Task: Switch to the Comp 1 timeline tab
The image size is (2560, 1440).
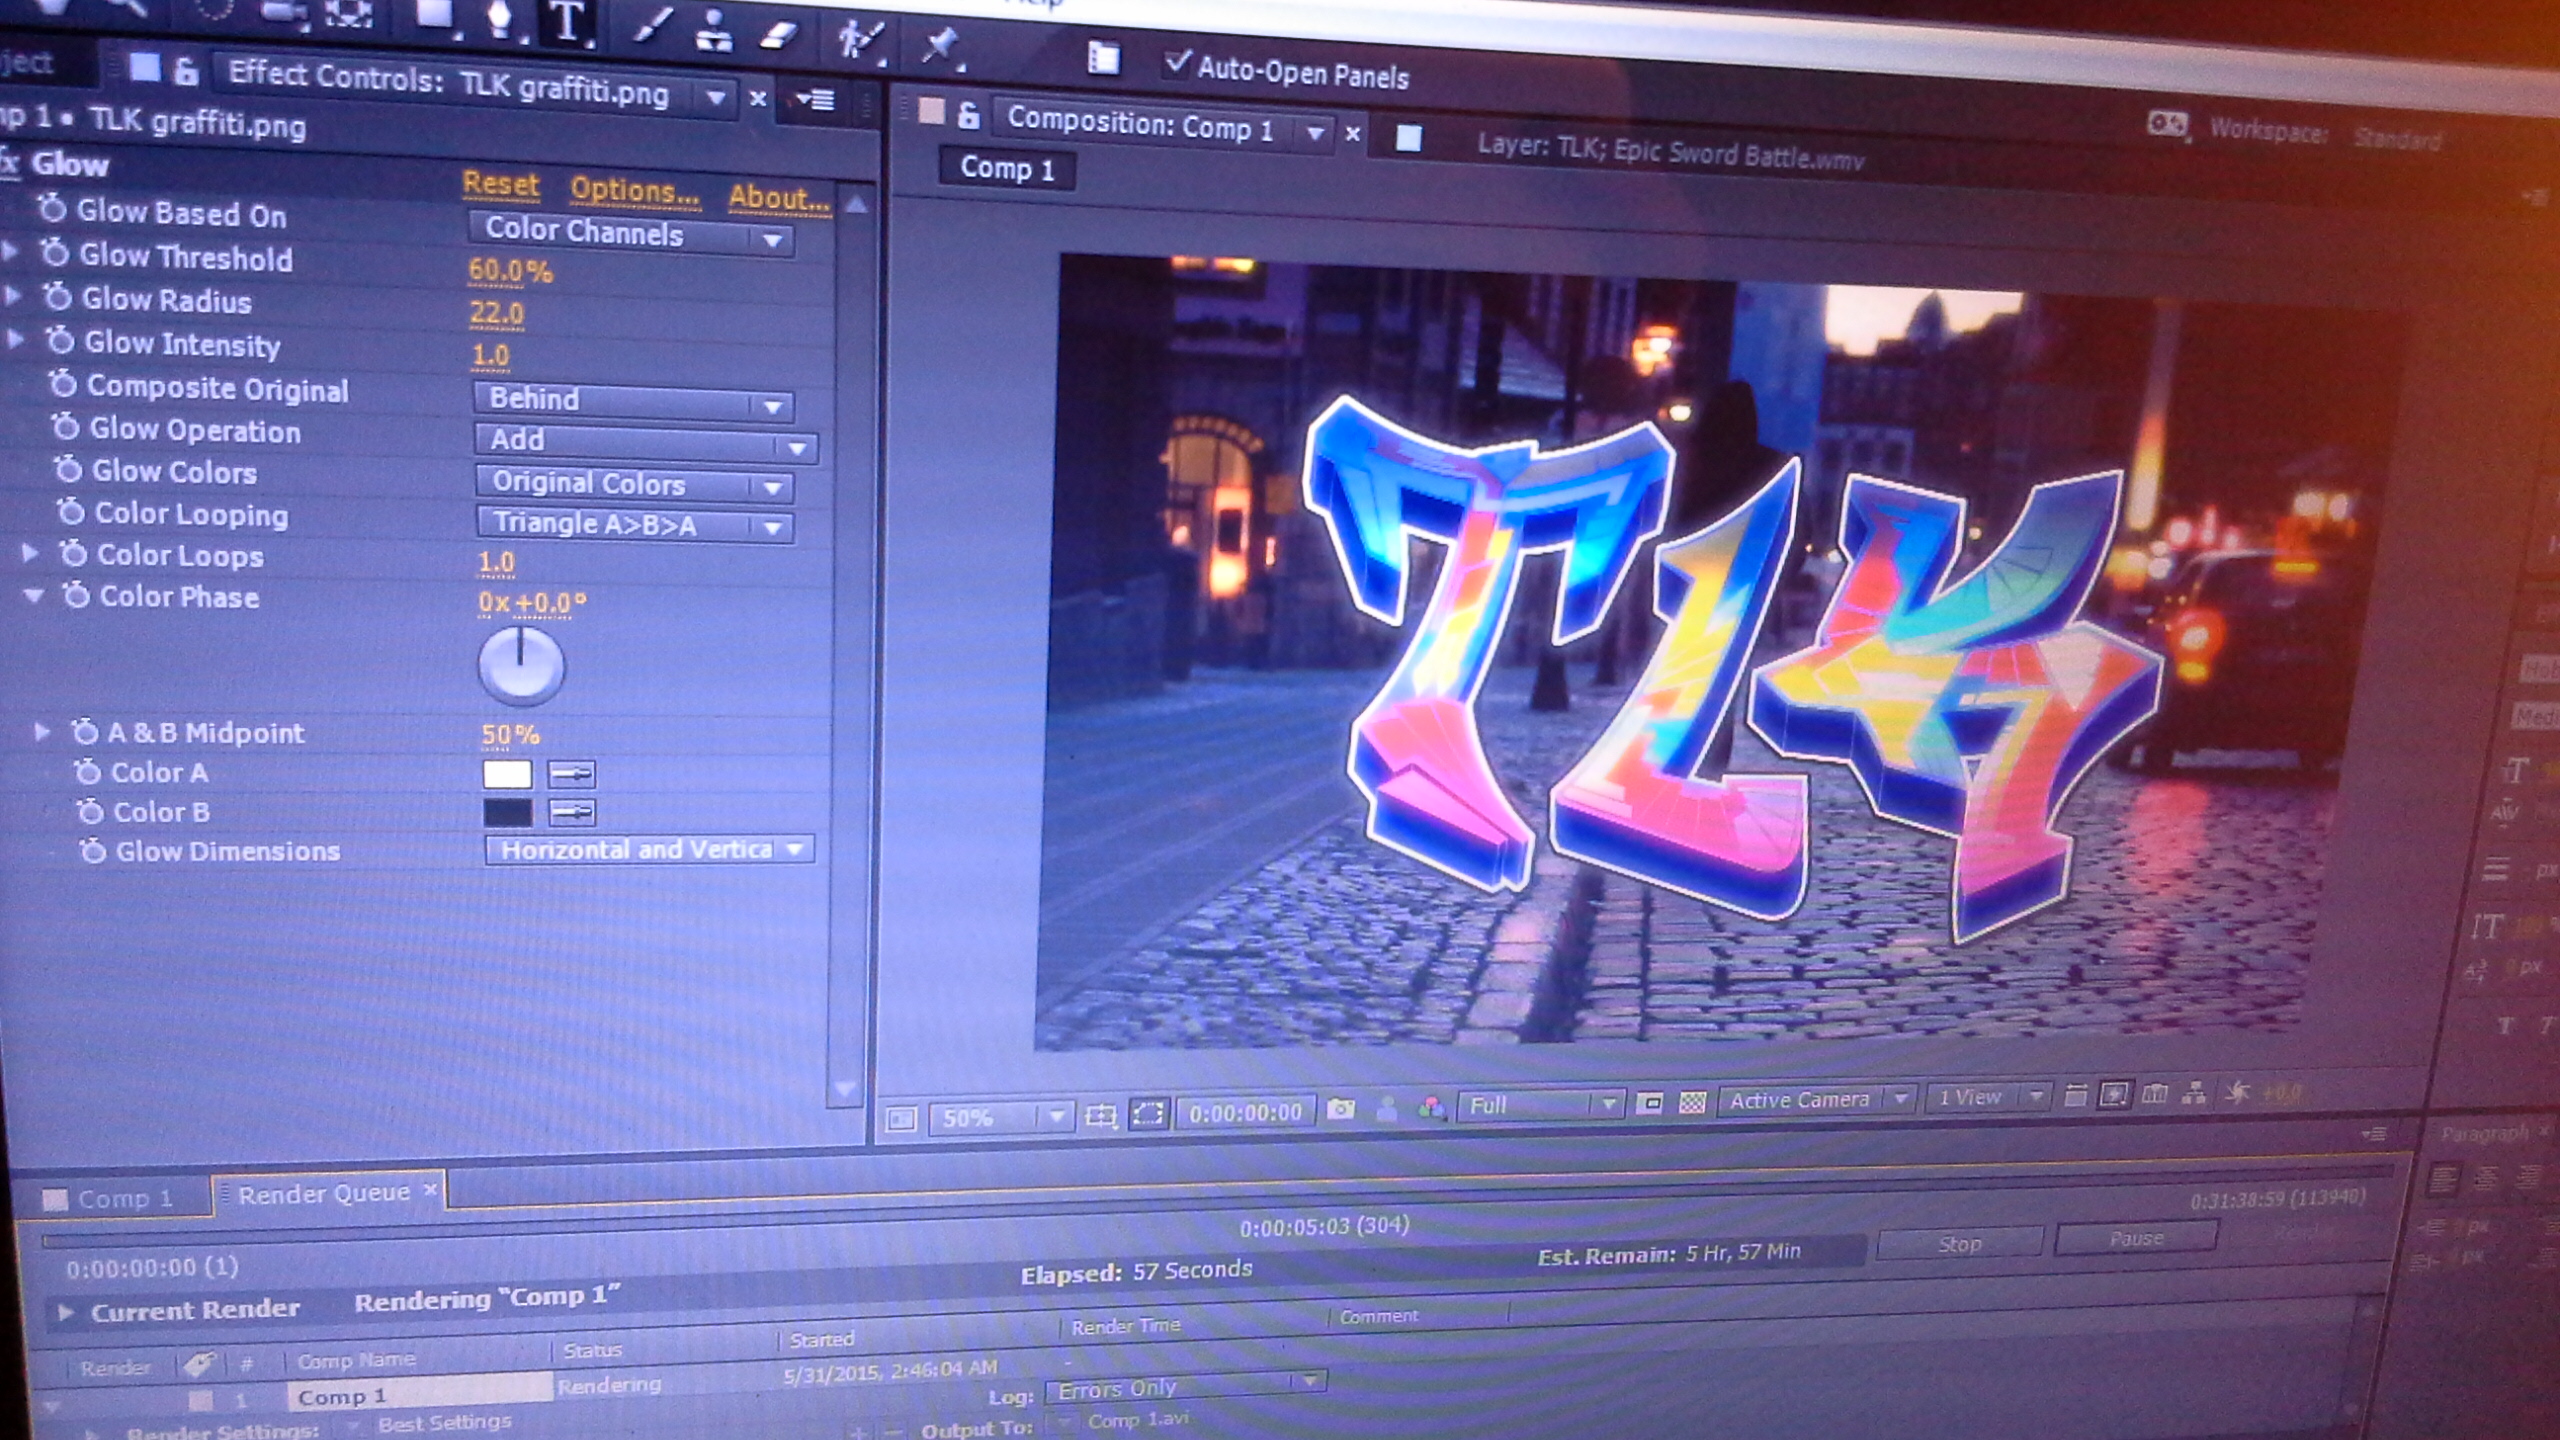Action: point(124,1198)
